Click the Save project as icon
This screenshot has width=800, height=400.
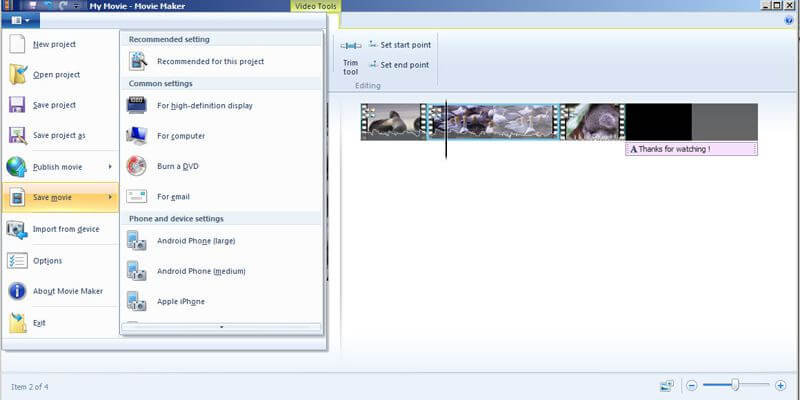point(18,135)
